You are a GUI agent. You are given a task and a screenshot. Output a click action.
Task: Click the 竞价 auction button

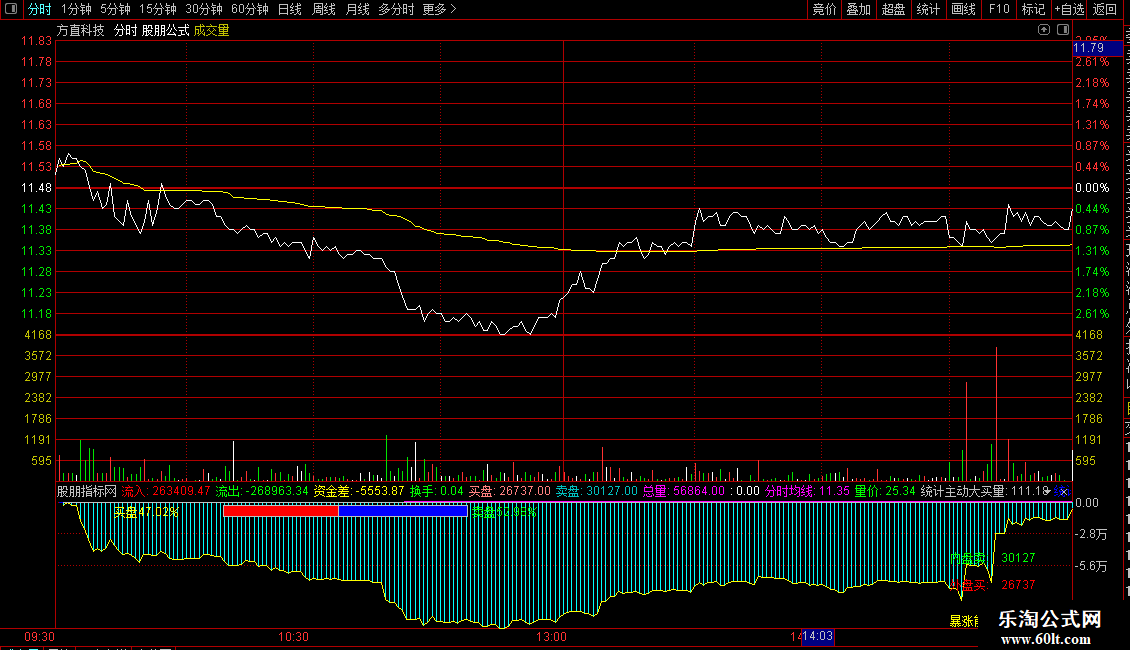click(824, 9)
